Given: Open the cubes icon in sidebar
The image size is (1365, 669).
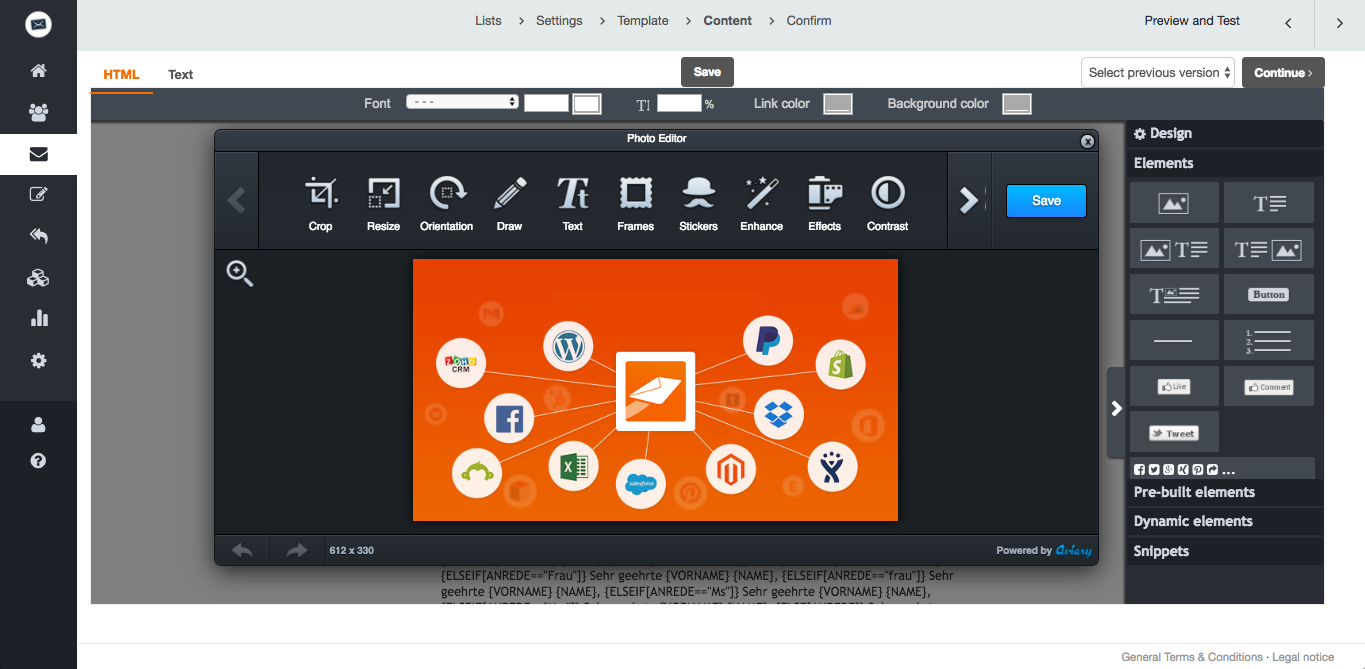Looking at the screenshot, I should [38, 278].
